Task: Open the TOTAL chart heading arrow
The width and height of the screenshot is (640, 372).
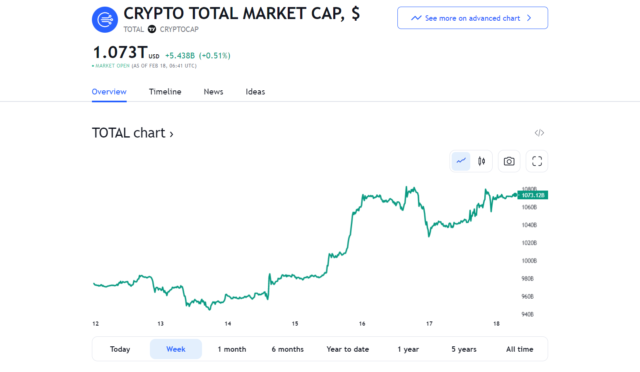Action: pyautogui.click(x=171, y=134)
